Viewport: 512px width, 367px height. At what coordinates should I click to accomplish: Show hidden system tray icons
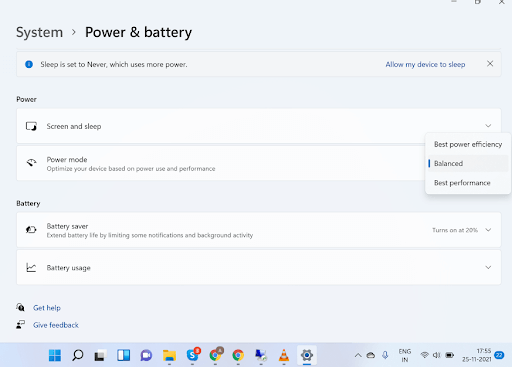point(358,355)
